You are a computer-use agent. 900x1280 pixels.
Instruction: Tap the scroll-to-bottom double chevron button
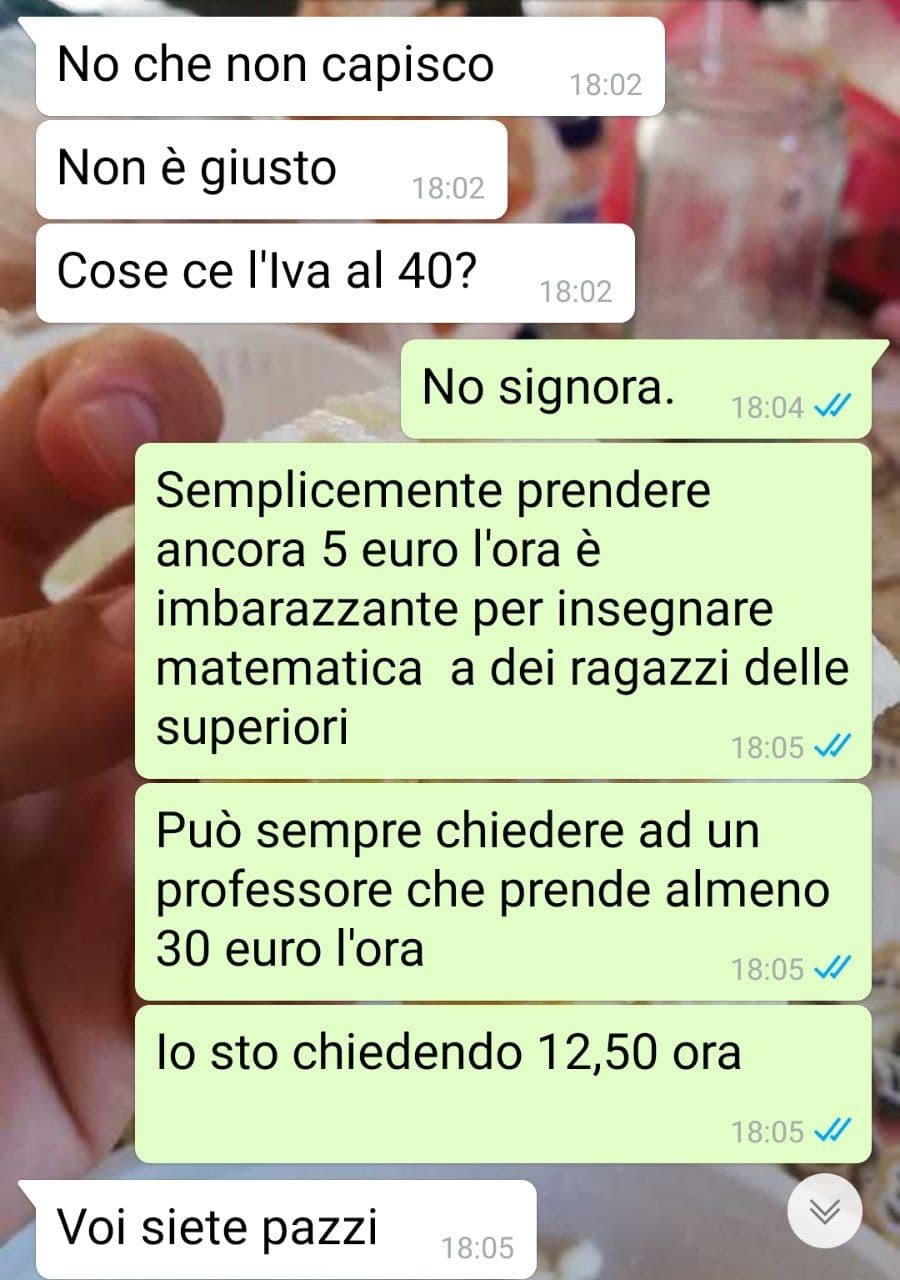824,1211
